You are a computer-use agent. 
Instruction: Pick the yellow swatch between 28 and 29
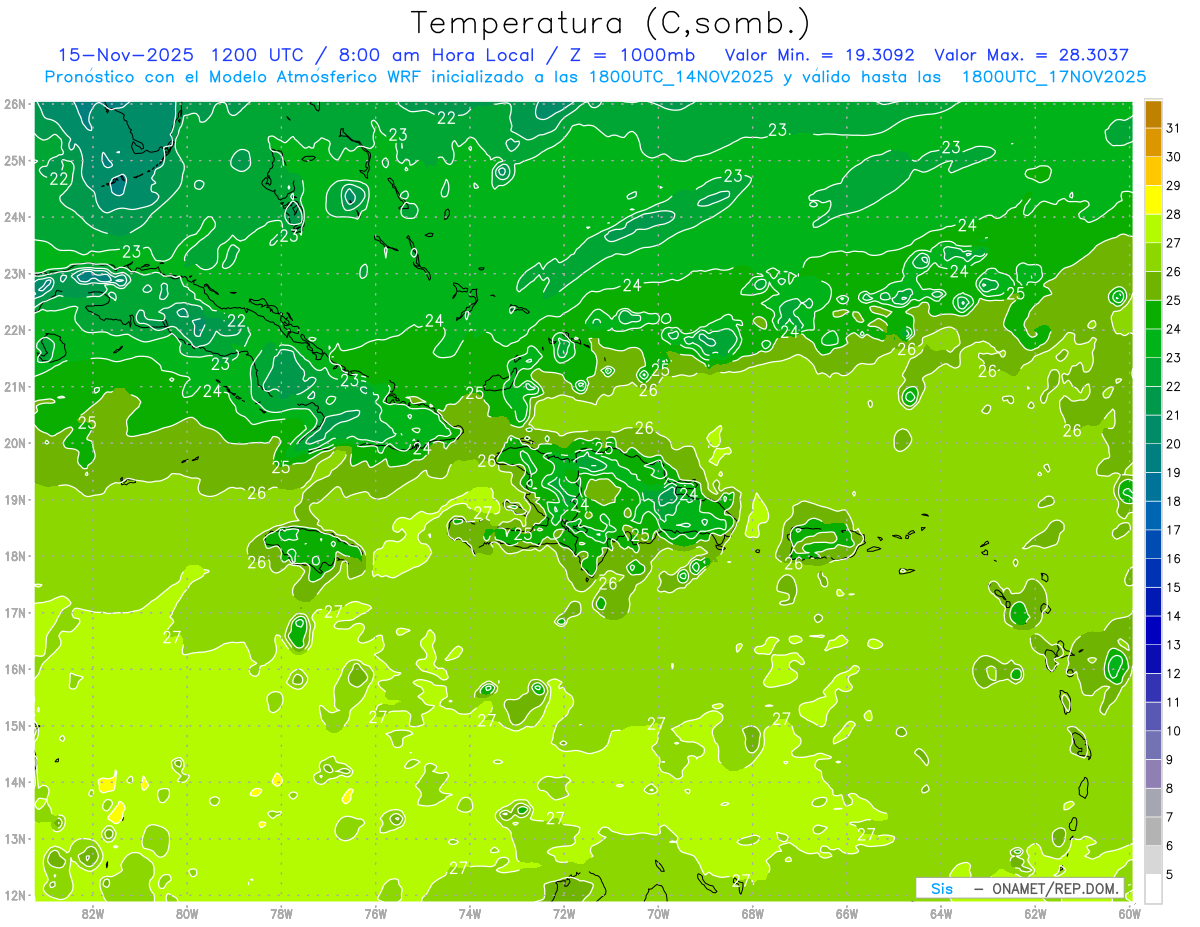point(1153,200)
